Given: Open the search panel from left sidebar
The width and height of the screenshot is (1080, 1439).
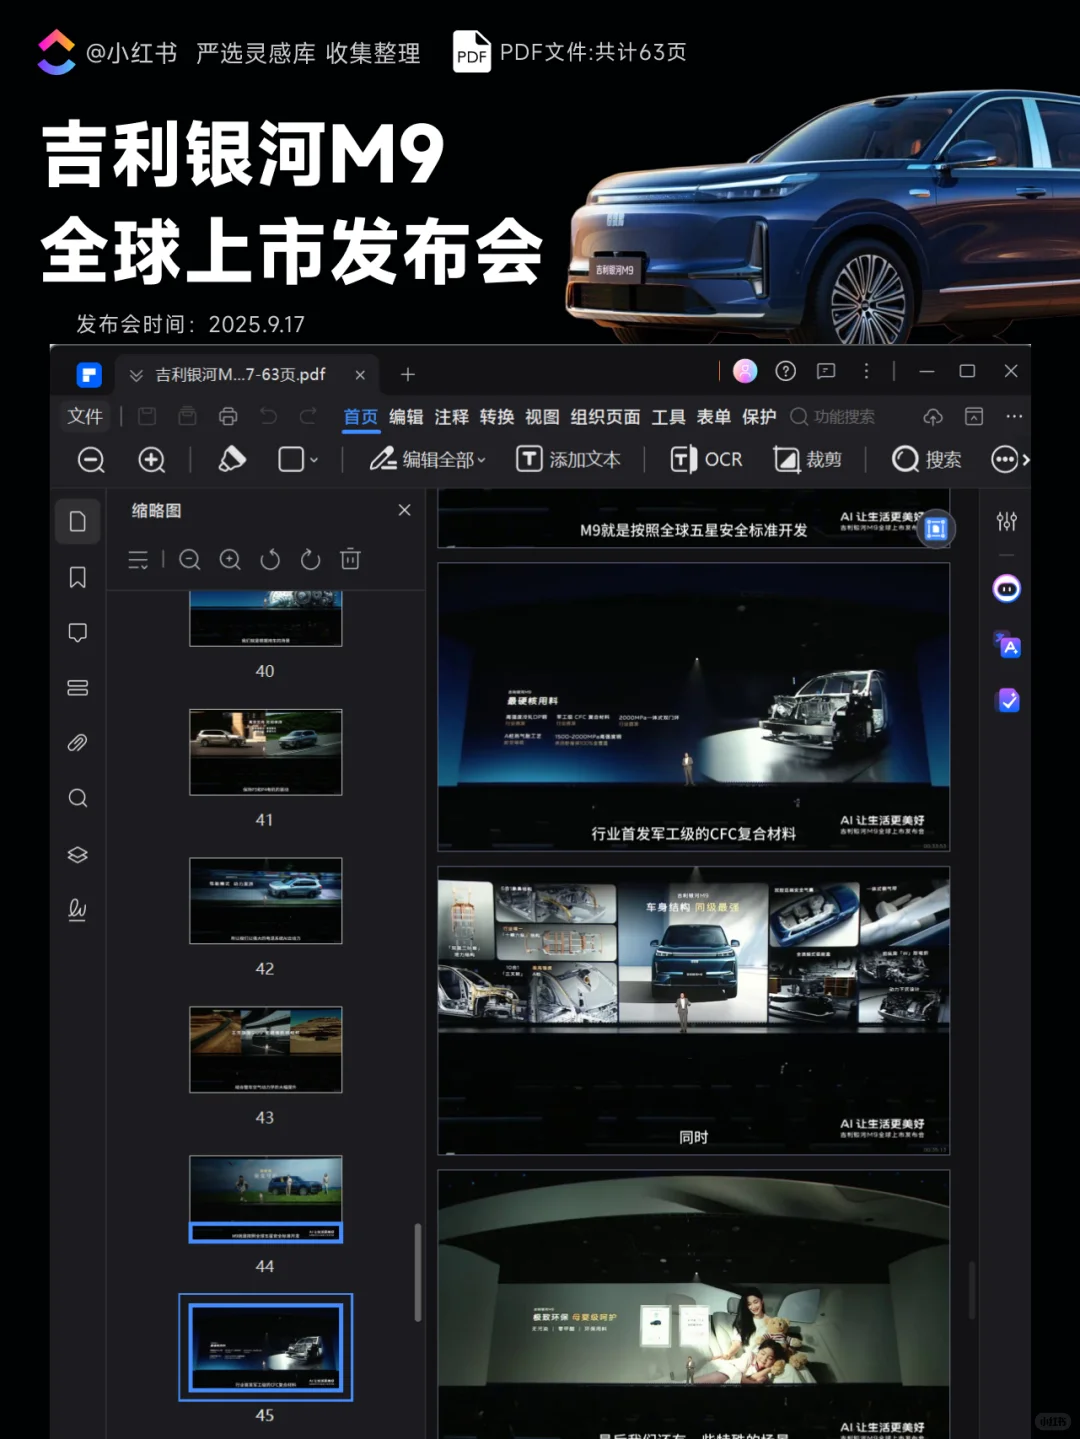Looking at the screenshot, I should [78, 797].
